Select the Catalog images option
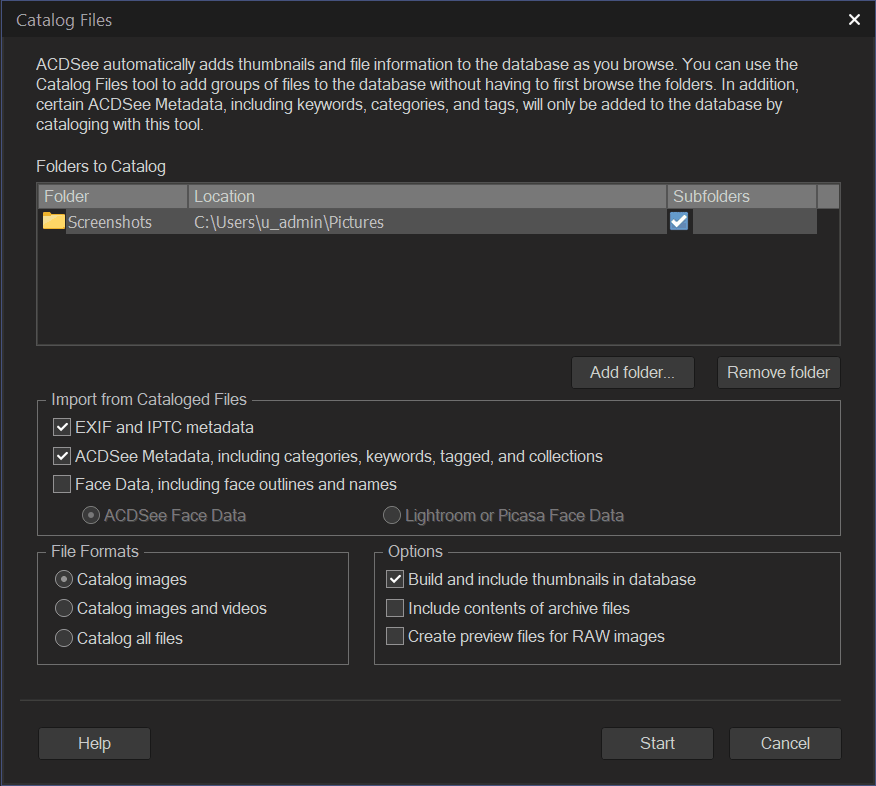This screenshot has height=786, width=876. 64,580
